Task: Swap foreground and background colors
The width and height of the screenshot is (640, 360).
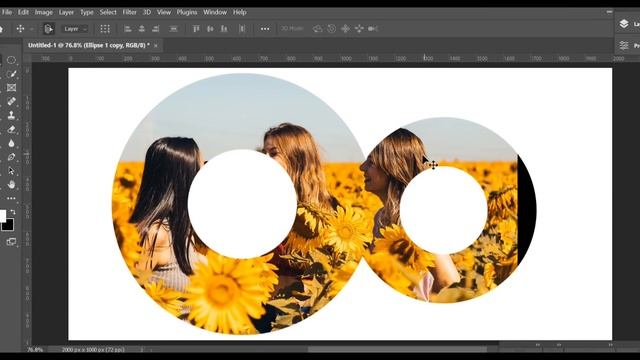Action: (x=13, y=212)
